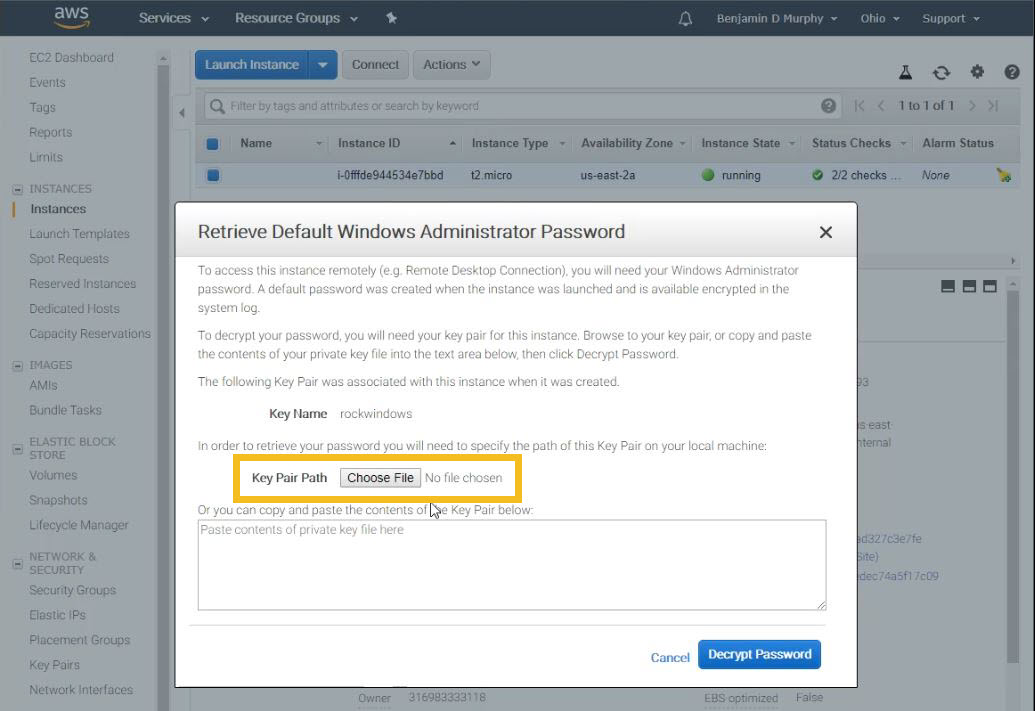Open Events in sidebar
This screenshot has width=1035, height=711.
47,83
